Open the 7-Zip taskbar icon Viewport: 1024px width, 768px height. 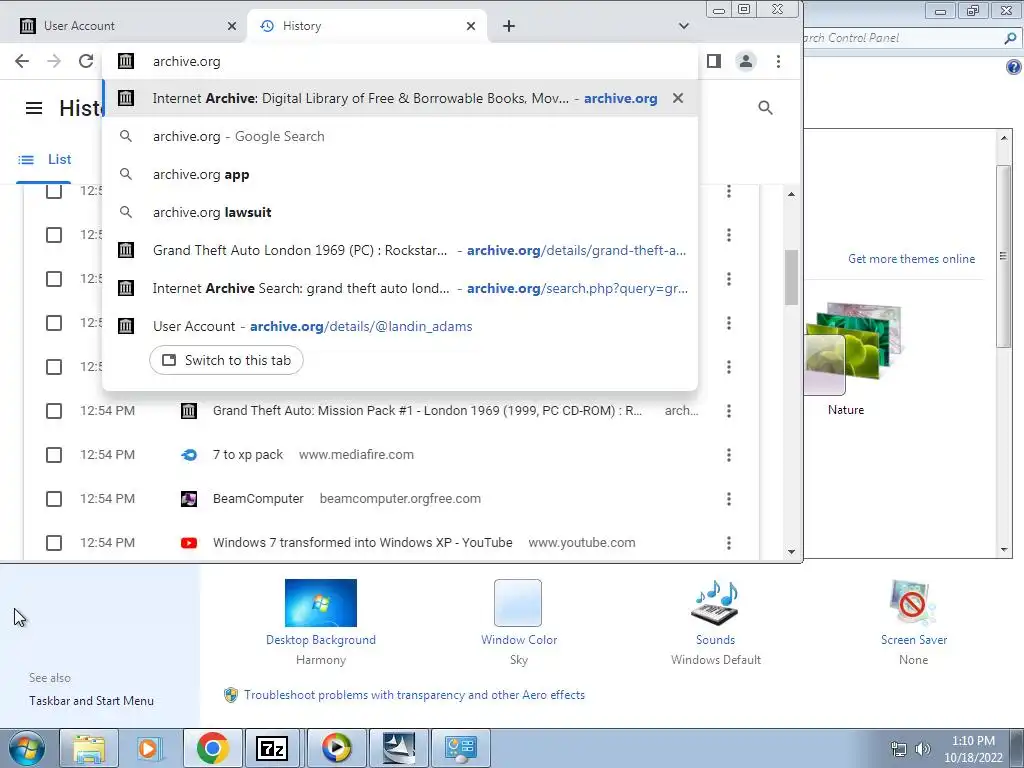click(x=273, y=748)
